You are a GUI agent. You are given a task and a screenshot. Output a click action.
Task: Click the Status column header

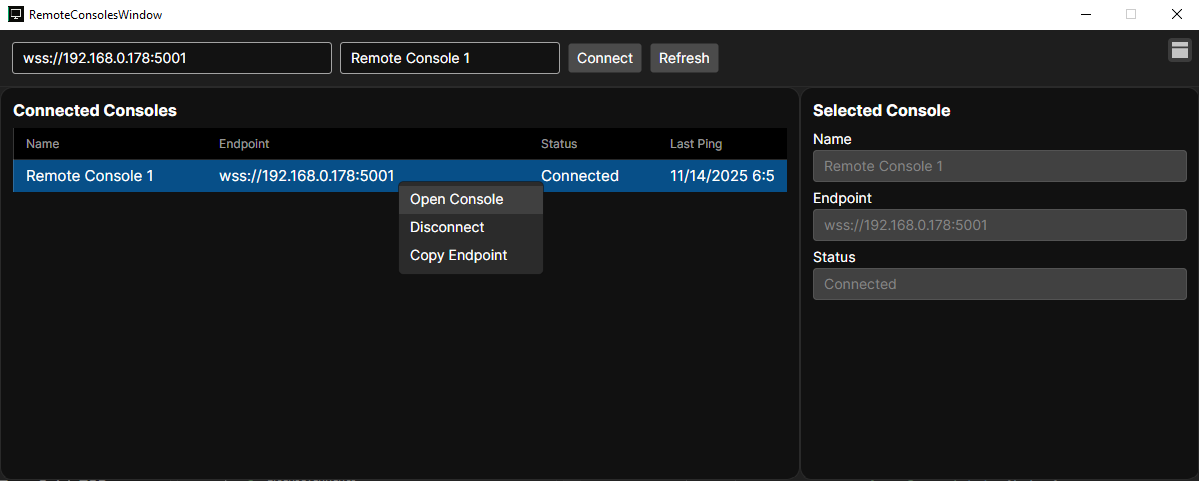point(559,144)
